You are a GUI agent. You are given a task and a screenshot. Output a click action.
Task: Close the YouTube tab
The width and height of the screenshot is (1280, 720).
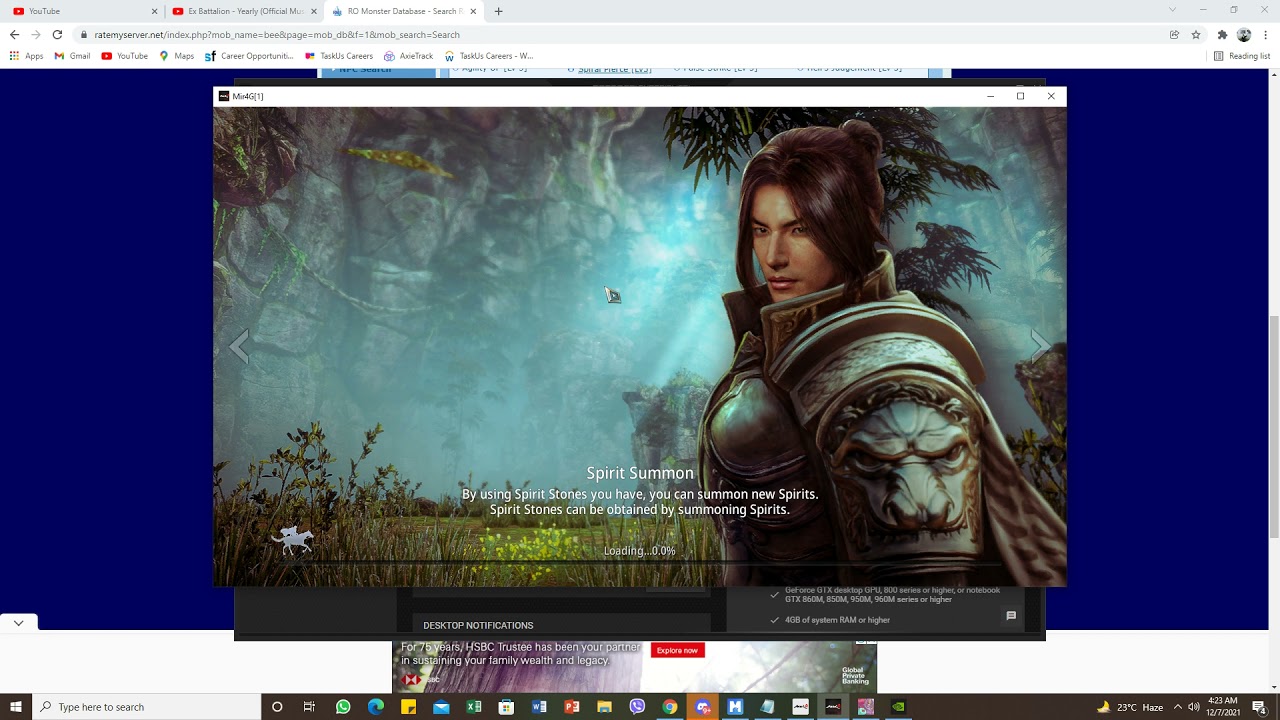[x=154, y=11]
